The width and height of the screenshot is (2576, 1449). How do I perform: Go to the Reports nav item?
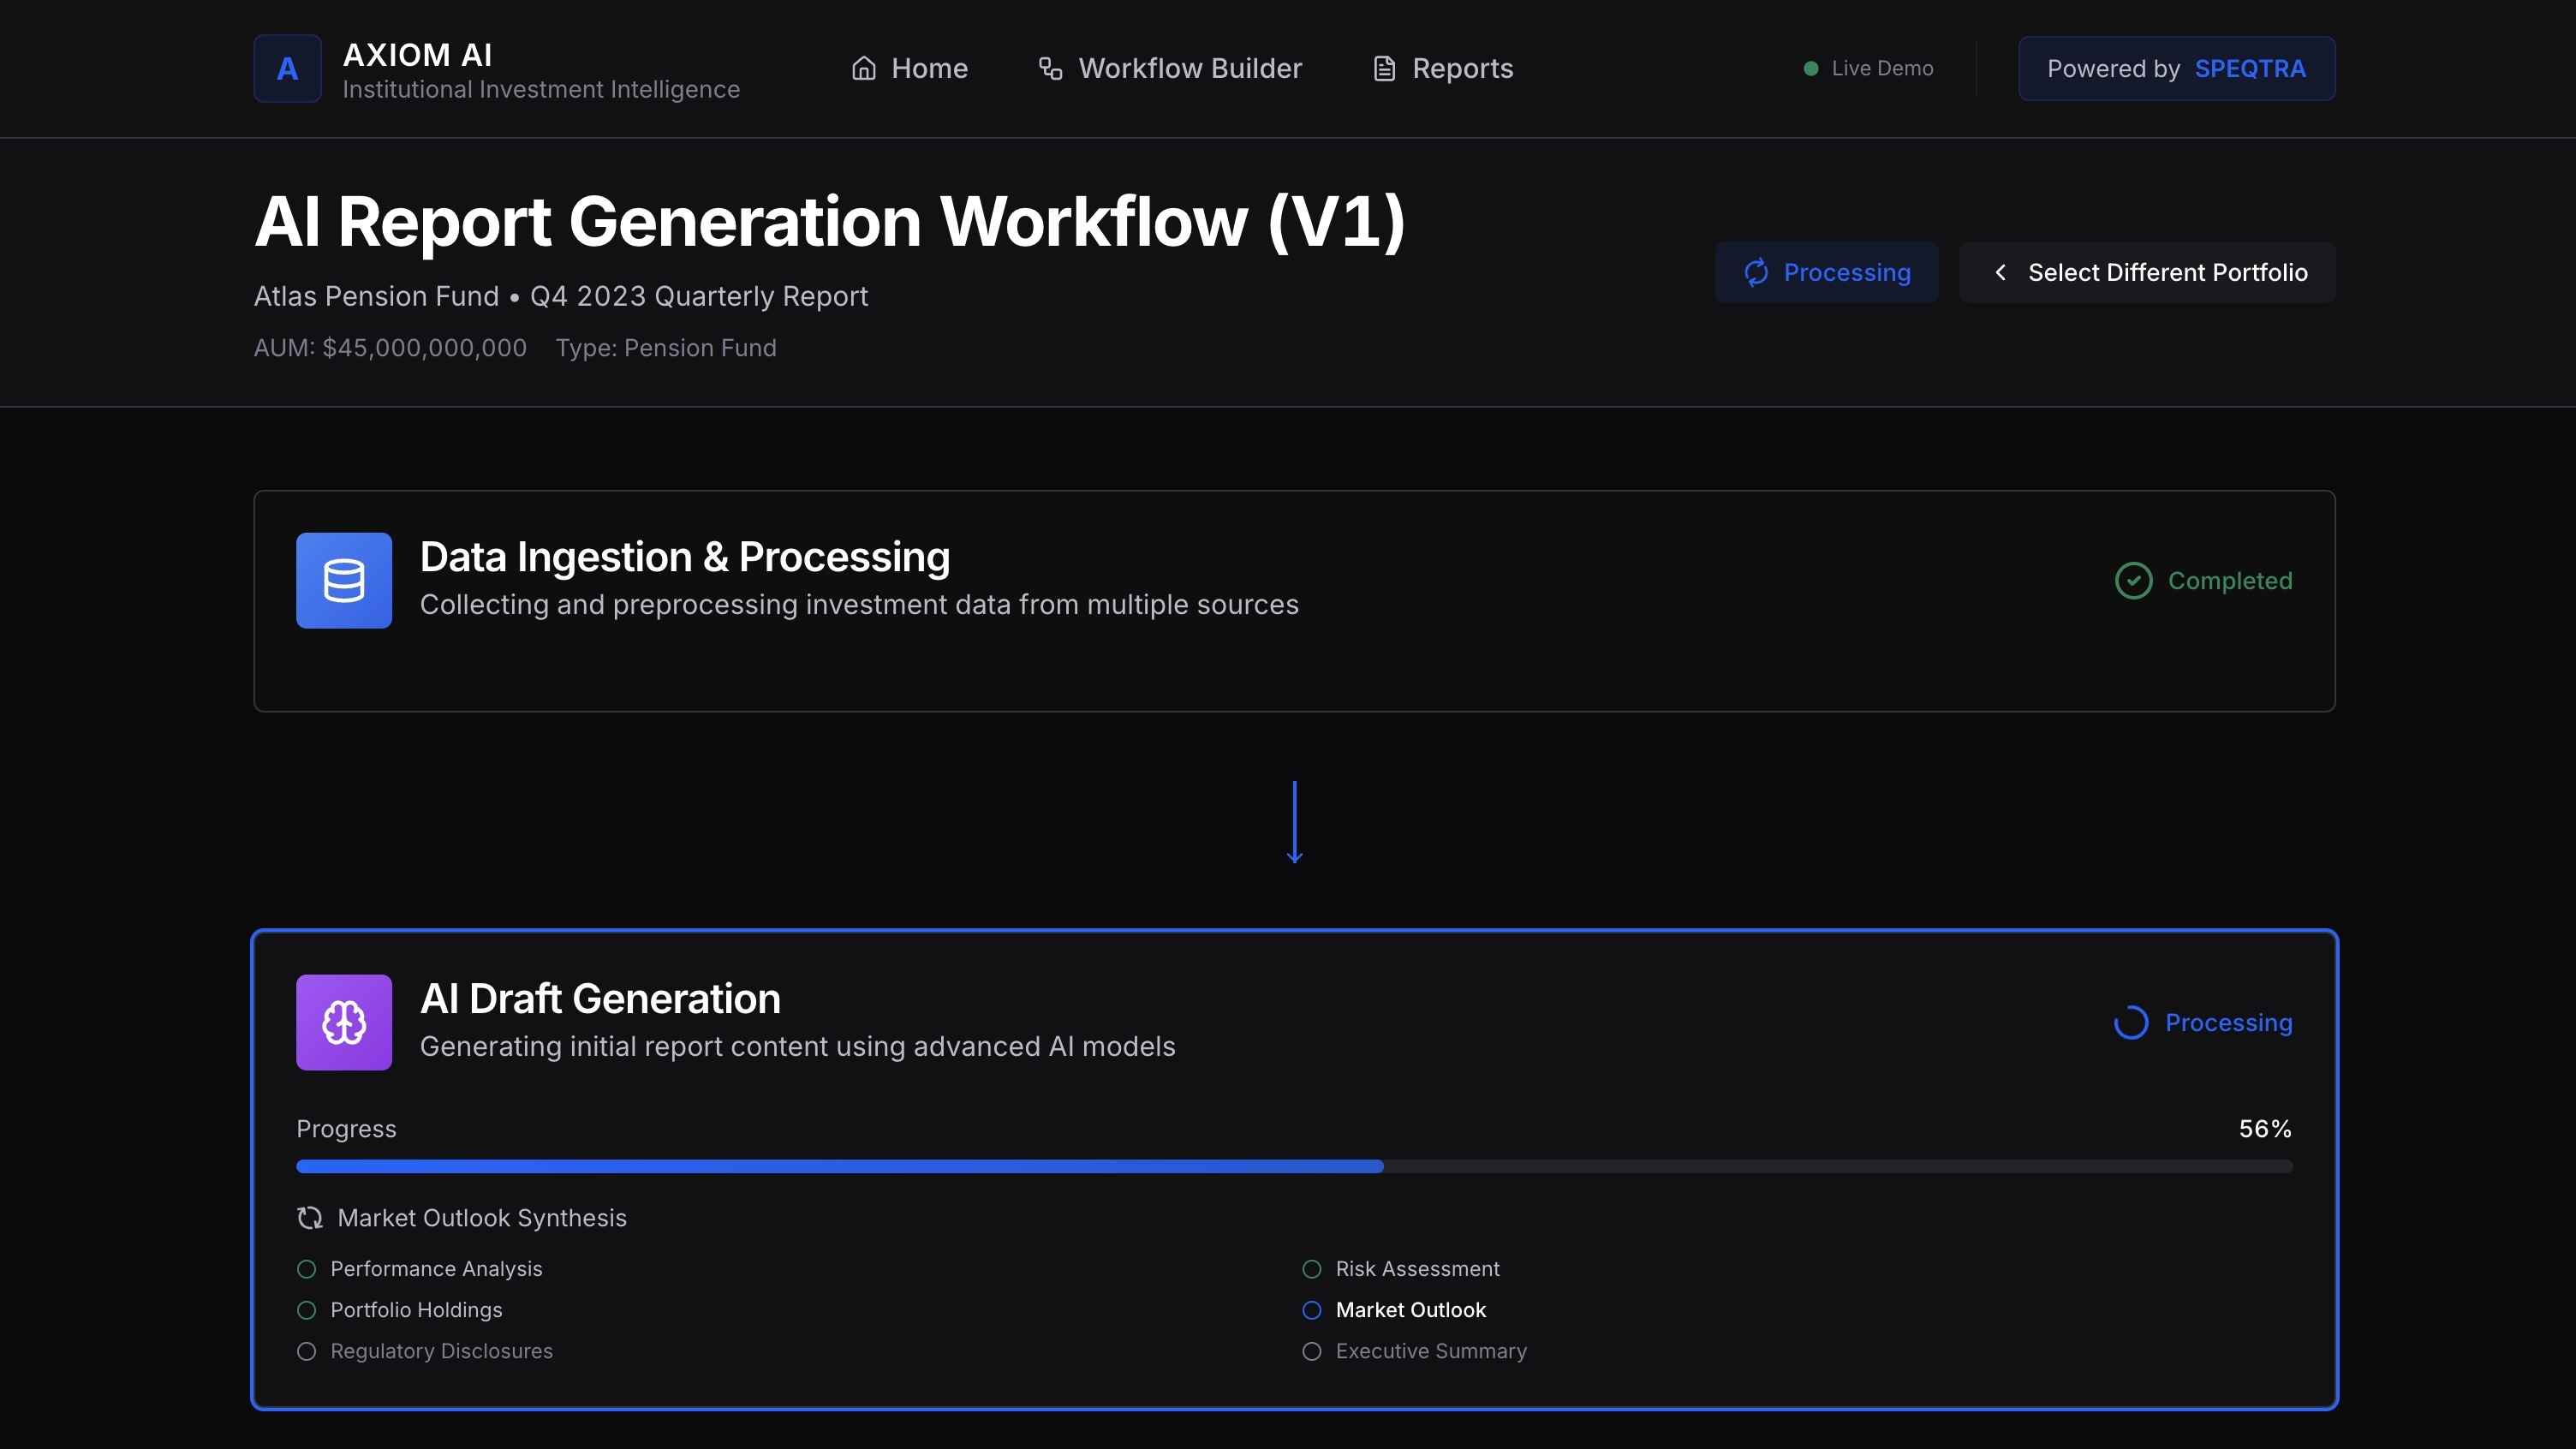point(1443,68)
